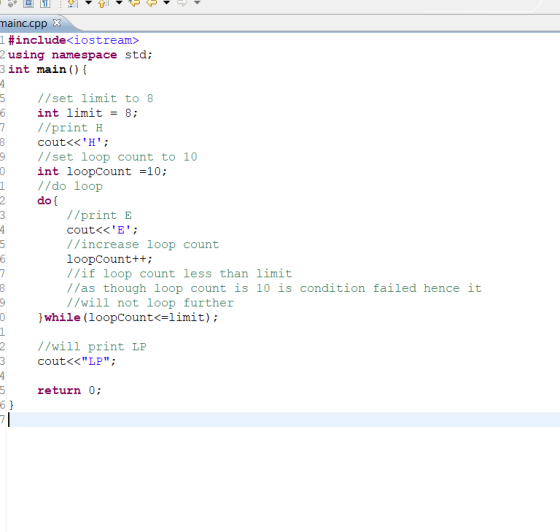
Task: Click 'int loopCount =10;' statement
Action: click(x=102, y=171)
